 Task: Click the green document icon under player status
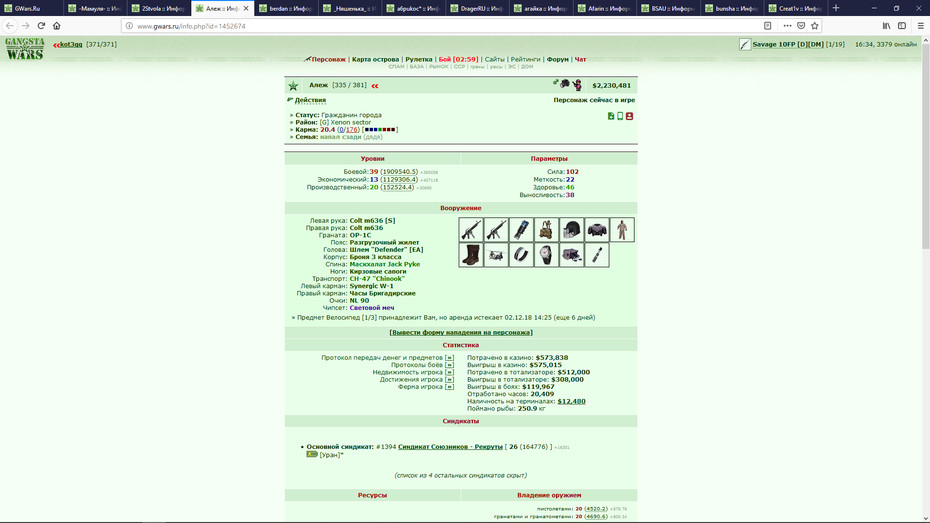coord(611,116)
